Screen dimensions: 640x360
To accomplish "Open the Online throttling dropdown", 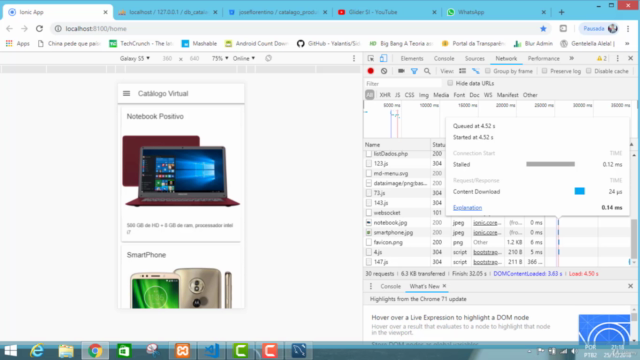I will (x=244, y=58).
